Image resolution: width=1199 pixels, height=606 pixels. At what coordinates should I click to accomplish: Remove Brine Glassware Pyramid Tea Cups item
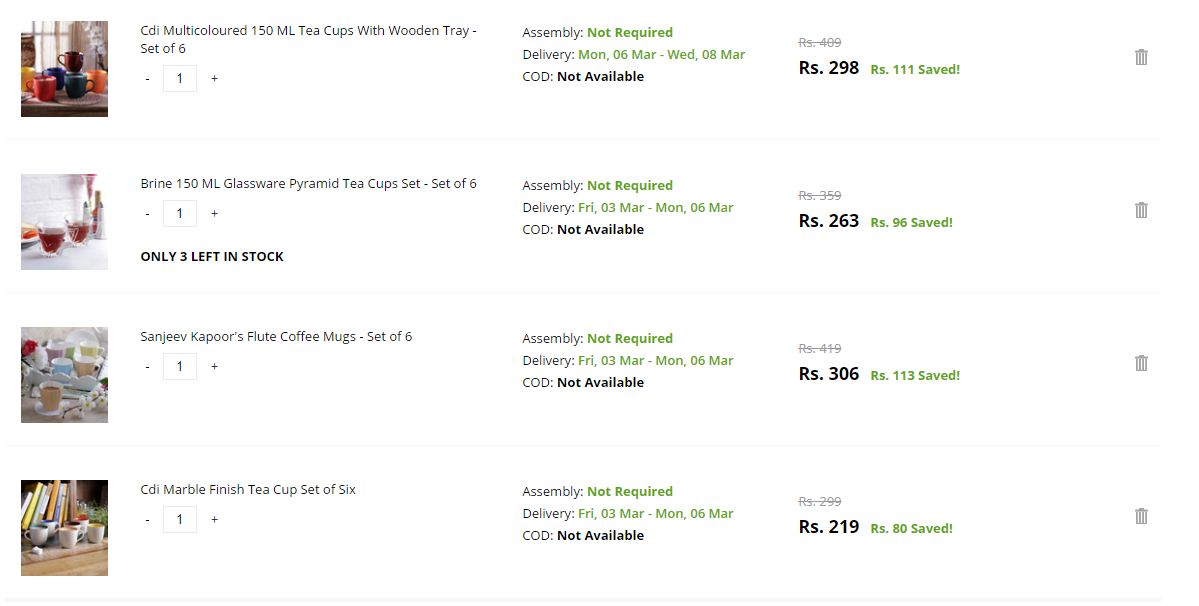tap(1141, 210)
